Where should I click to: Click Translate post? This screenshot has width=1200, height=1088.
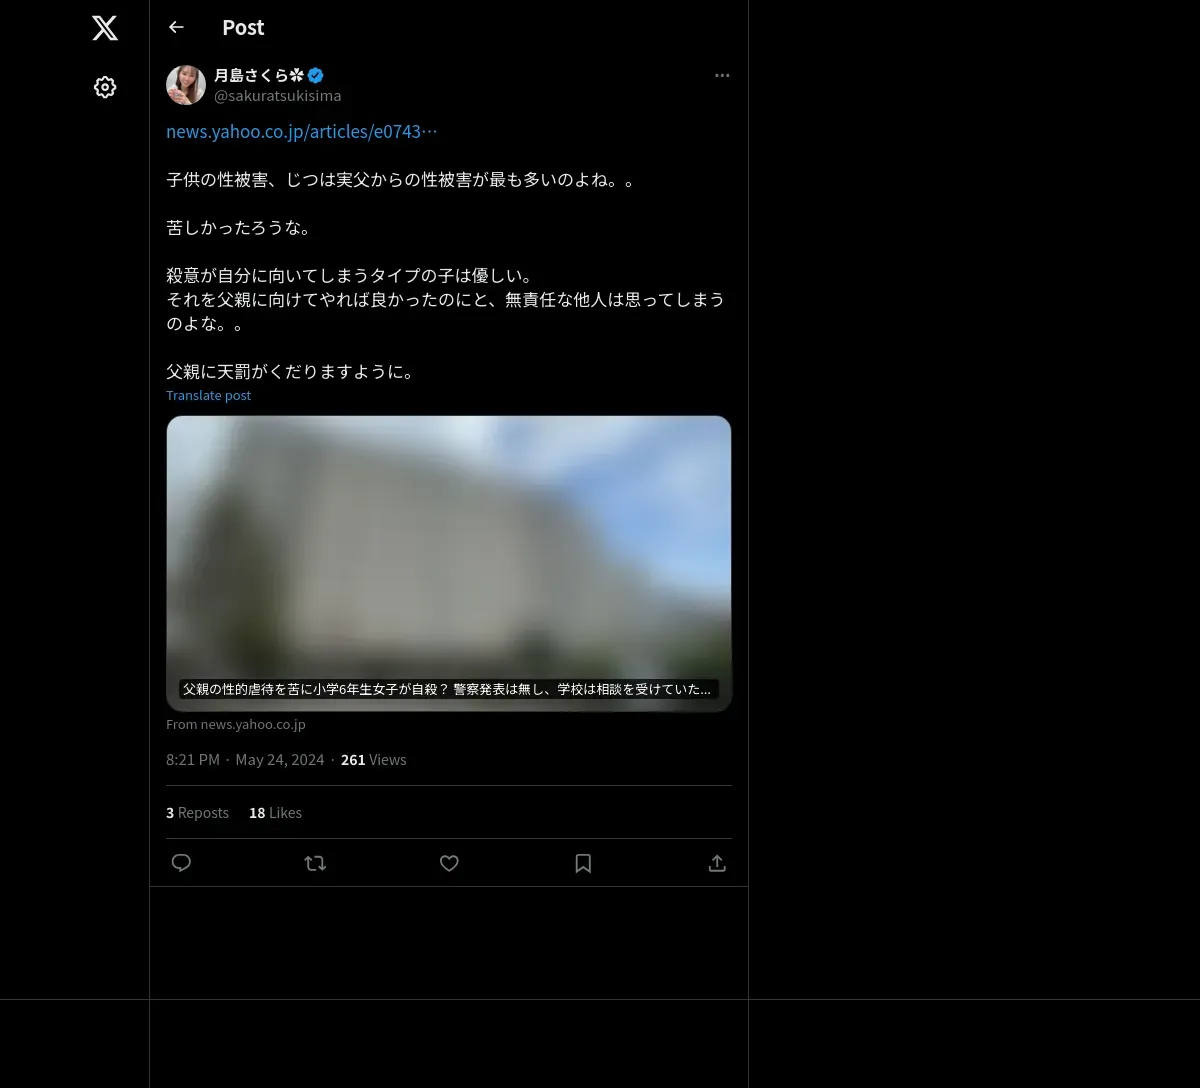click(208, 395)
